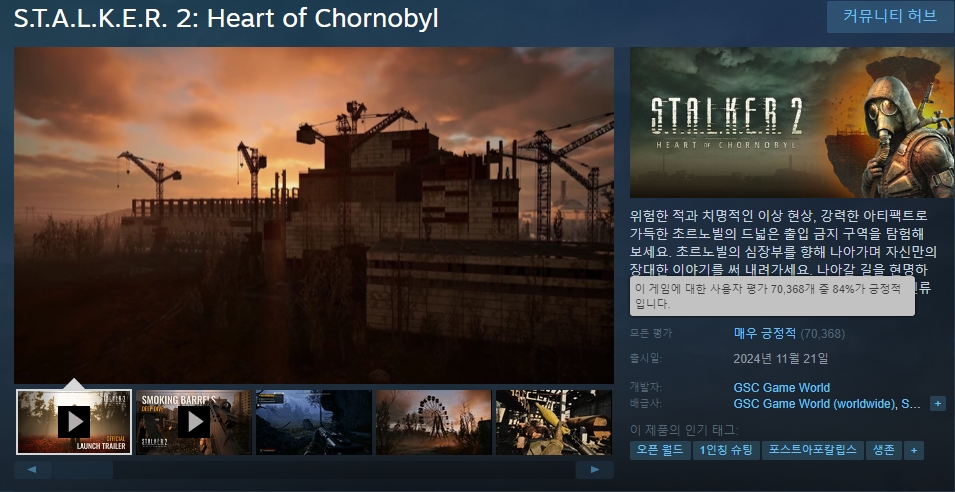Select the soldier aiming rifle screenshot thumbnail
The width and height of the screenshot is (955, 492).
[314, 422]
